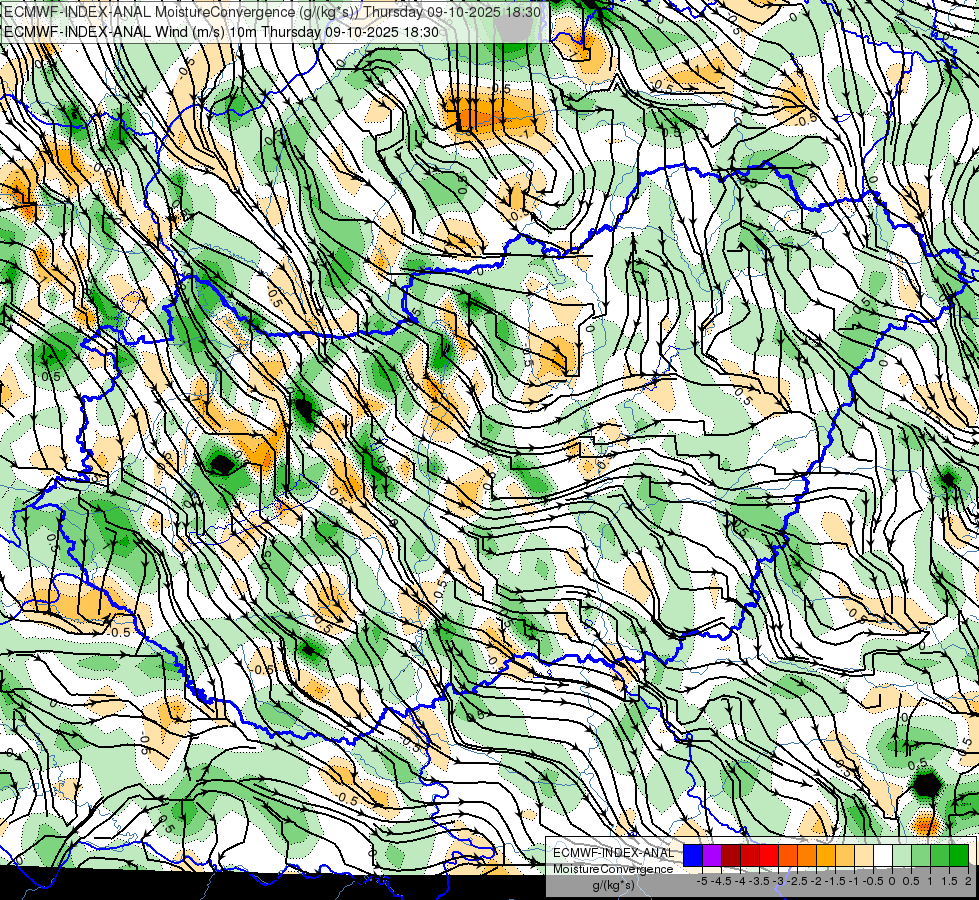Click the legend tick value 2
Image resolution: width=979 pixels, height=900 pixels.
point(968,881)
